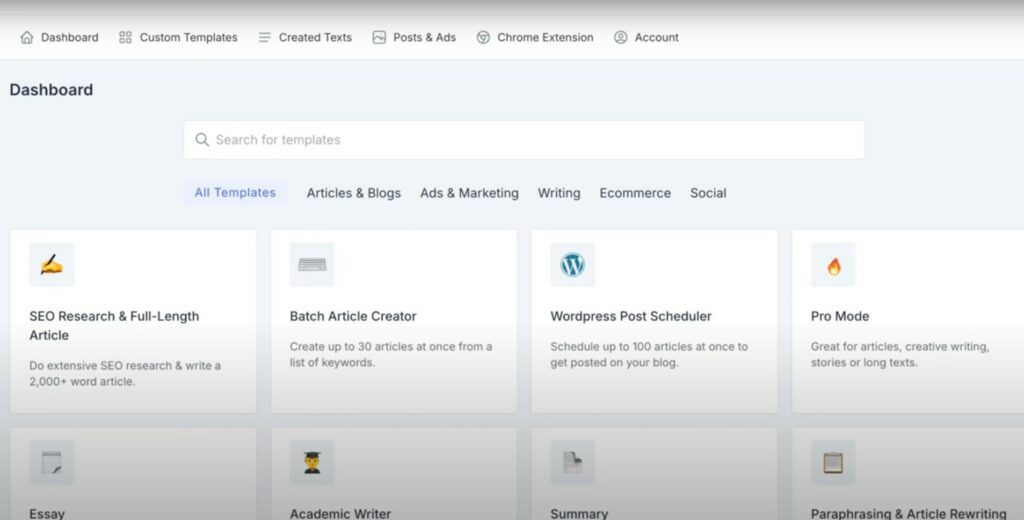Viewport: 1024px width, 520px height.
Task: Click the Account profile icon
Action: (620, 37)
